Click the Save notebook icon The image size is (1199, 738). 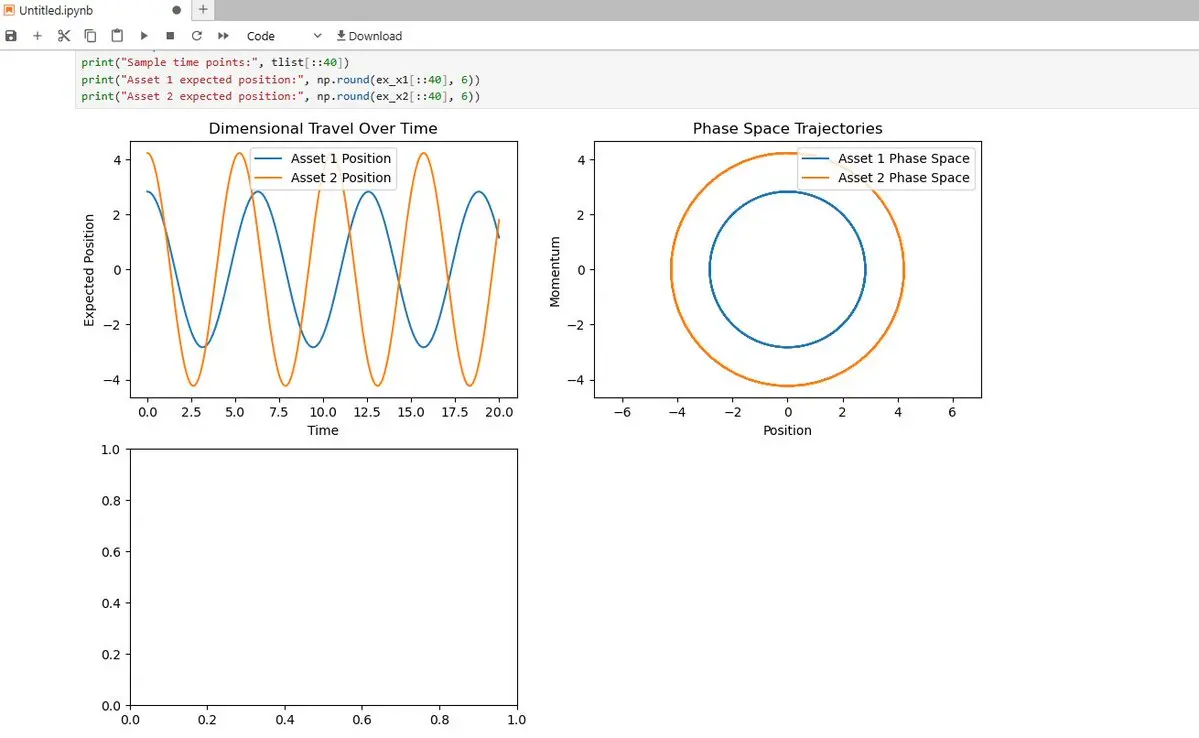pos(11,36)
